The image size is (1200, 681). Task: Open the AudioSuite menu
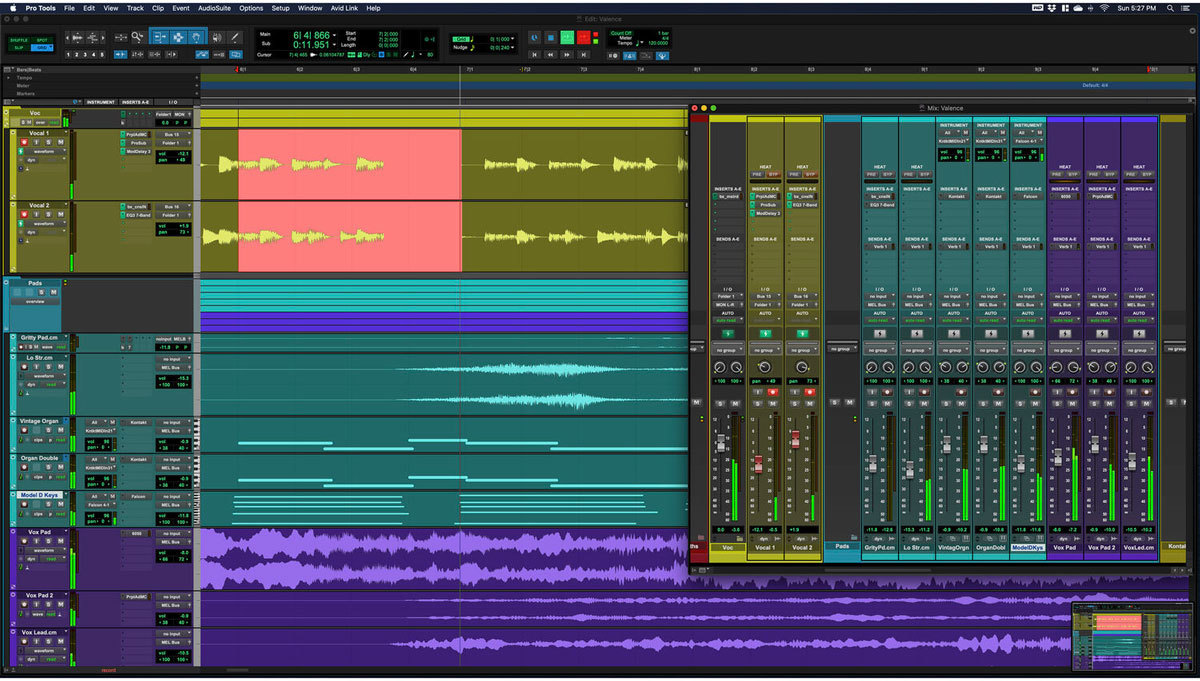coord(212,7)
